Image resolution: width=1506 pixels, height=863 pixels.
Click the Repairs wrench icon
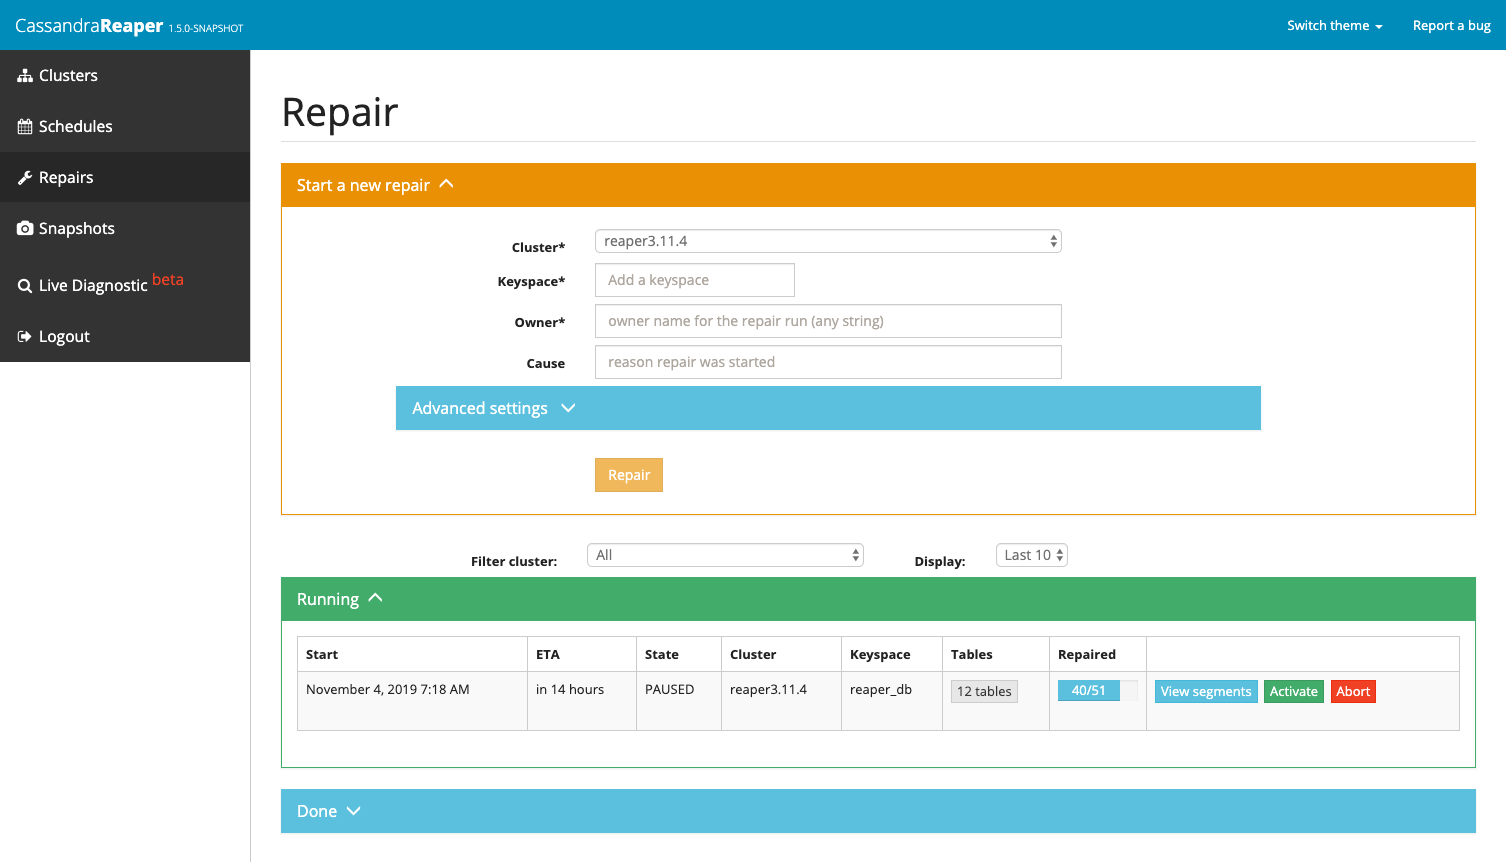click(x=25, y=178)
